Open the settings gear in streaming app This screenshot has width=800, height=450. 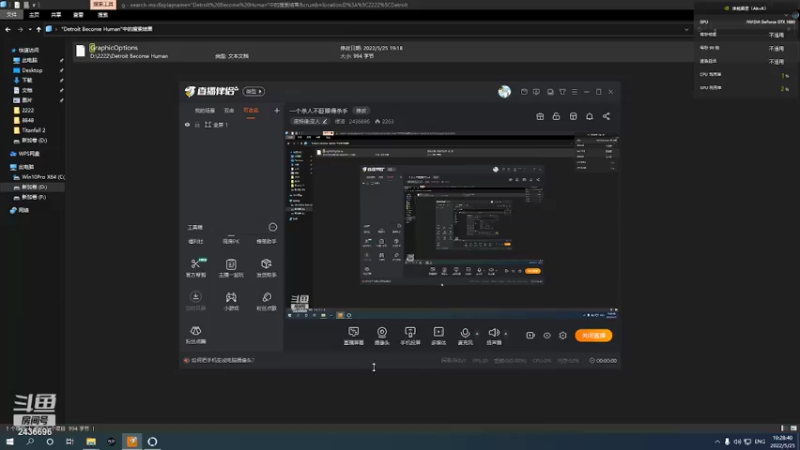[563, 335]
